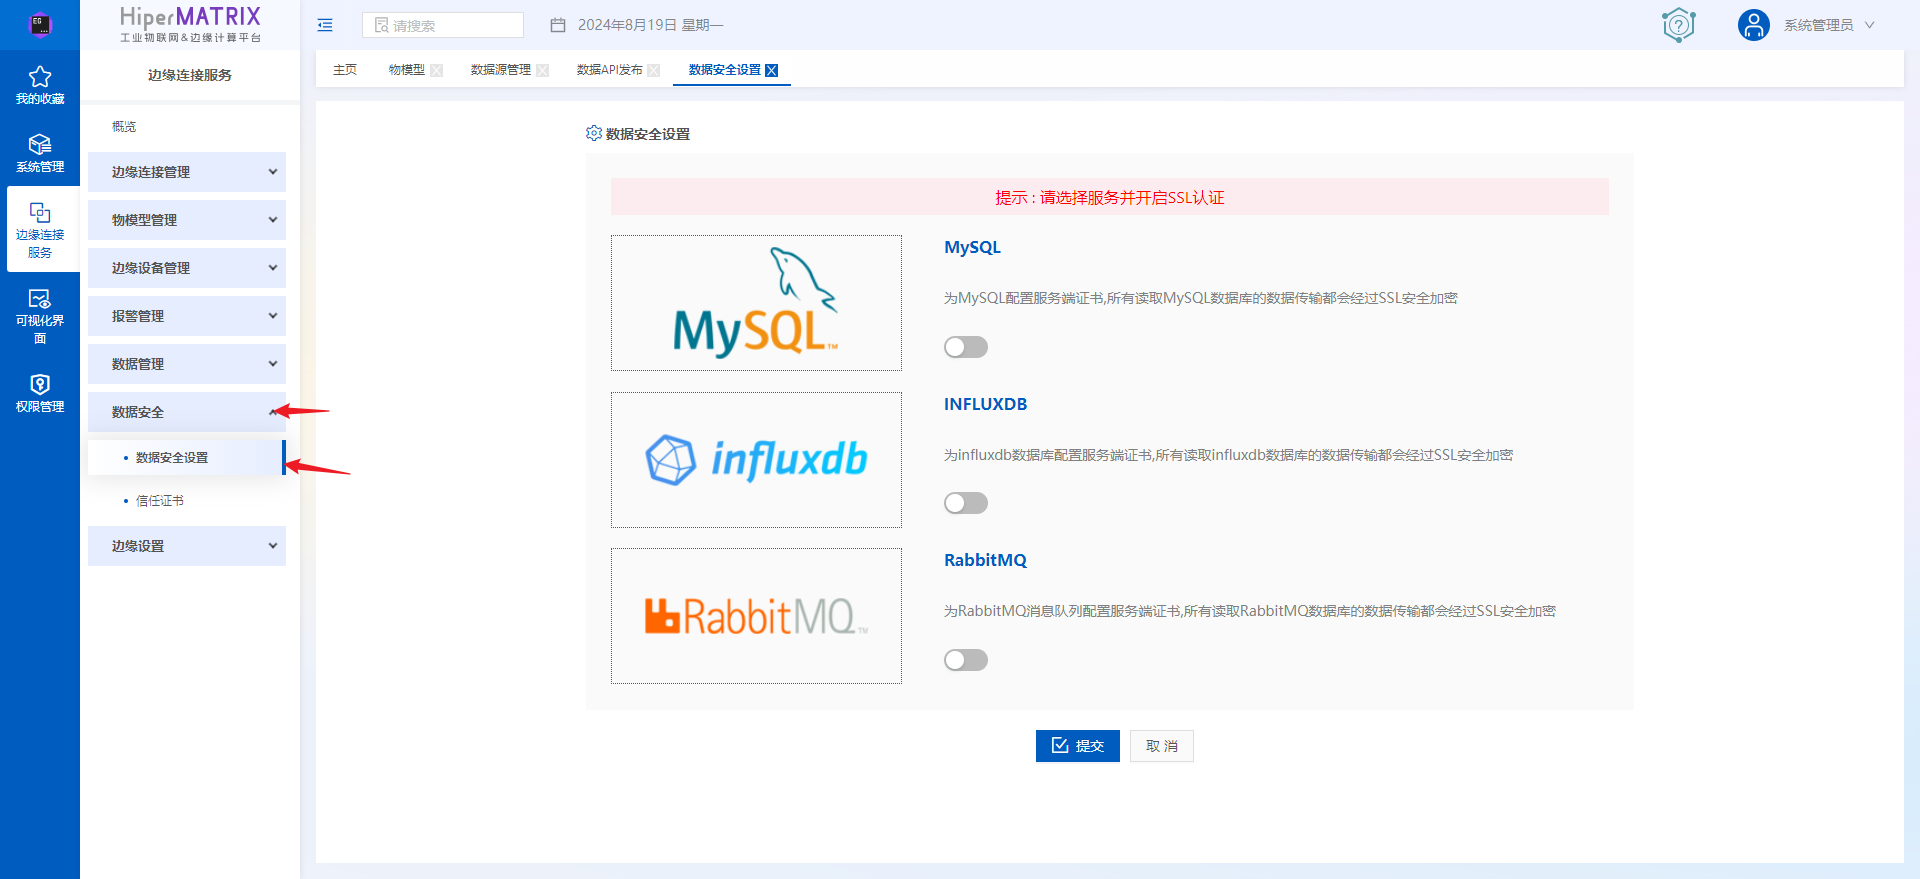Viewport: 1920px width, 879px height.
Task: Open 系统管理员 user dropdown
Action: 1829,25
